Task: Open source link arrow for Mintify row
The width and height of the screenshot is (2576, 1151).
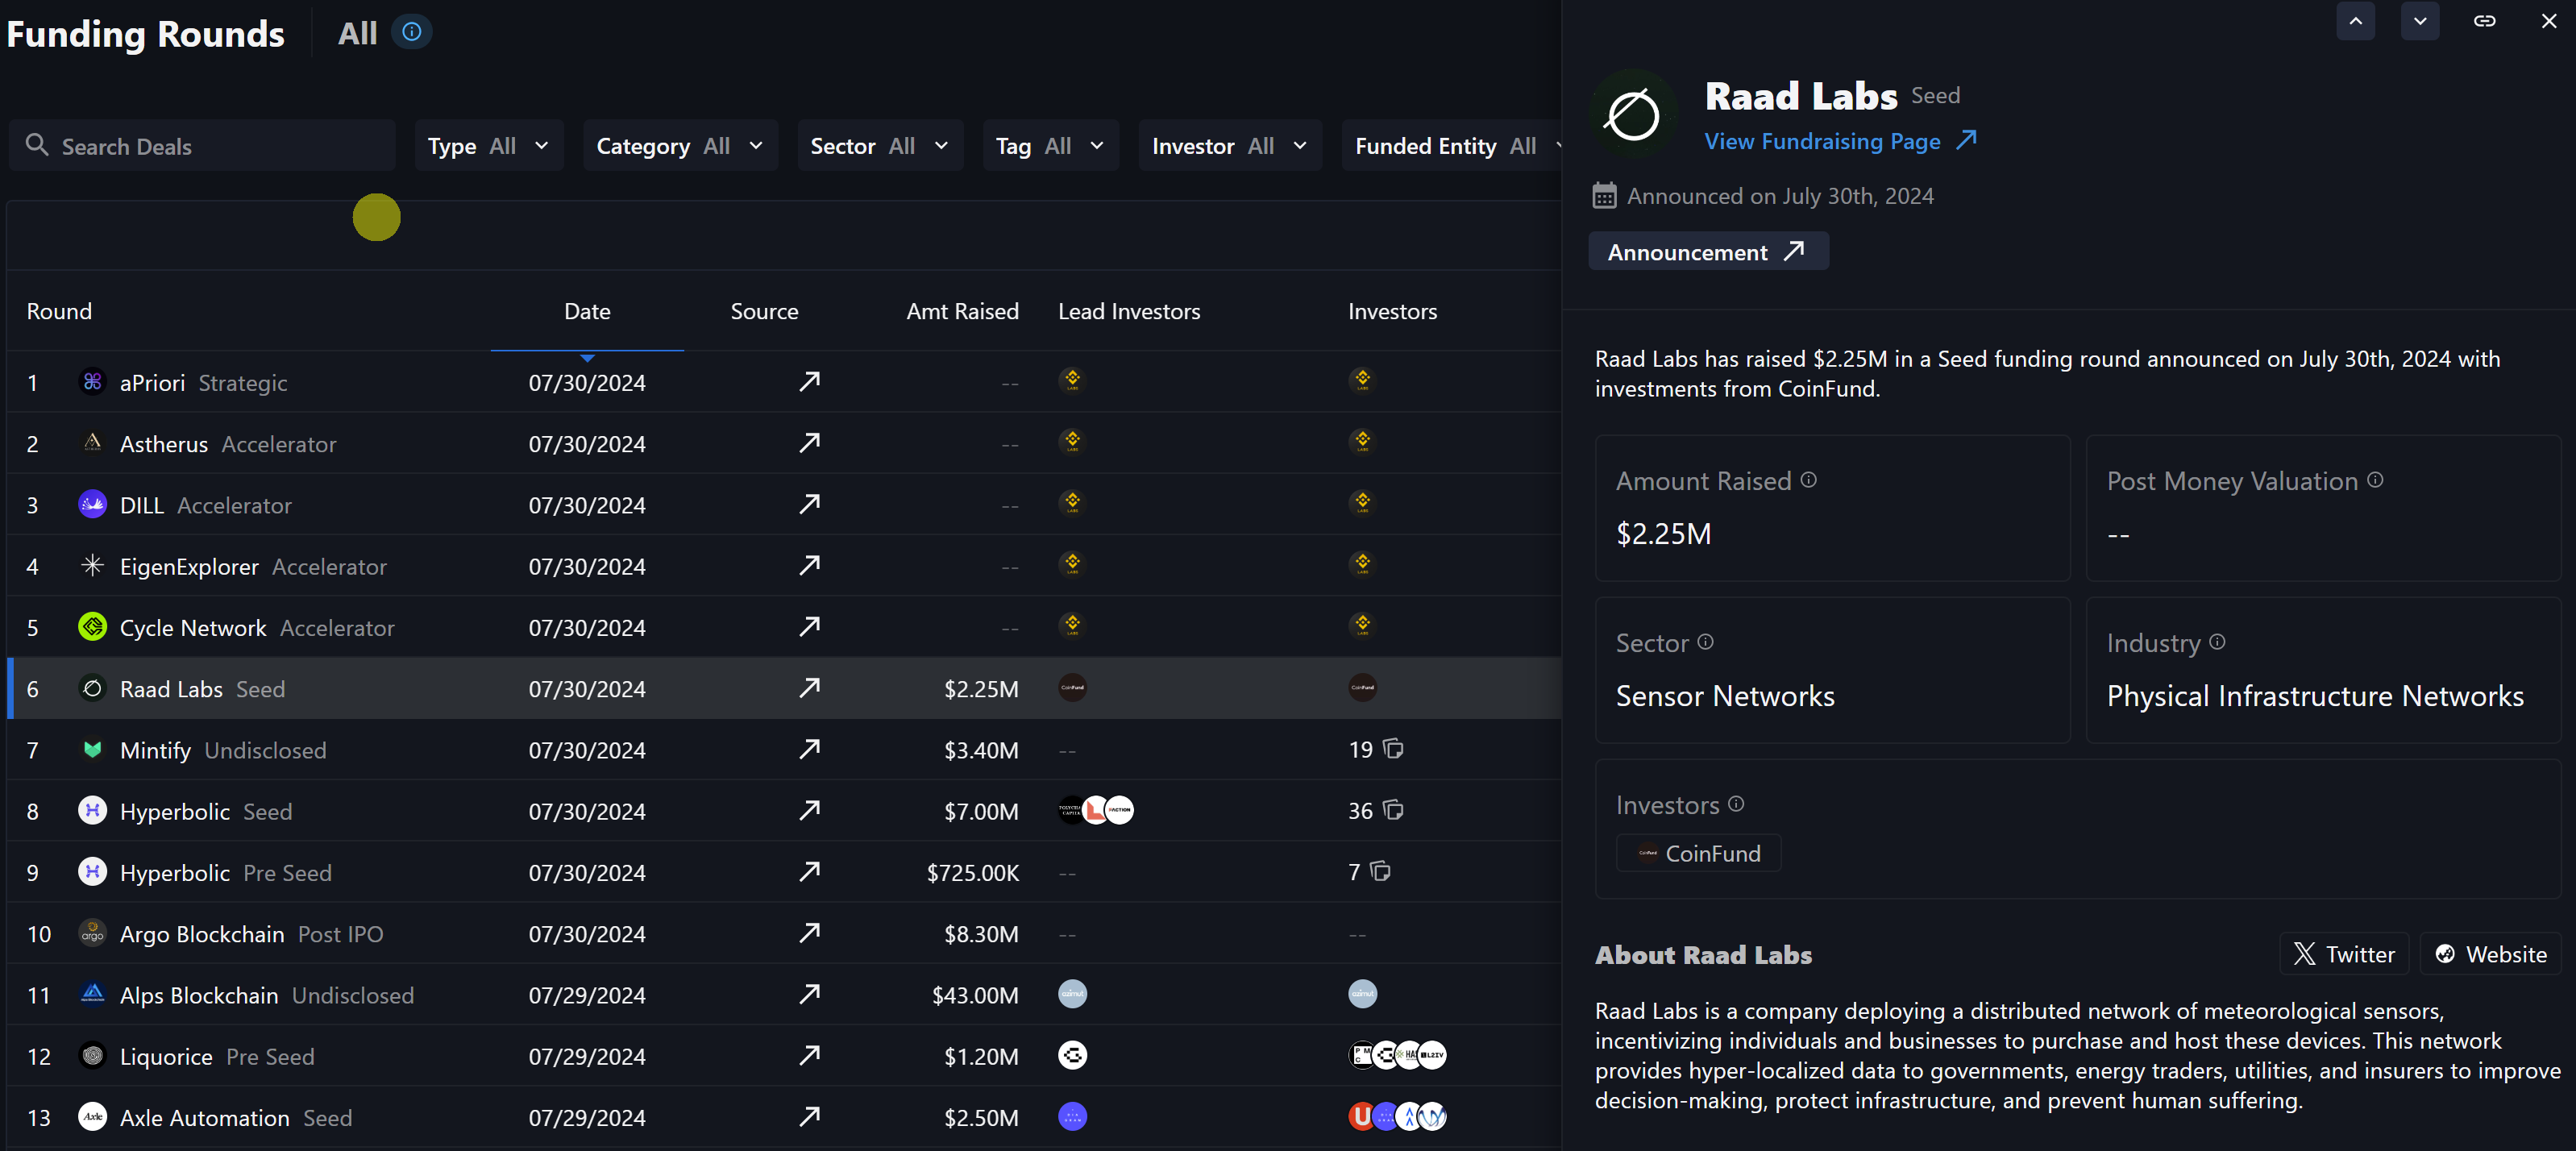Action: [x=809, y=749]
